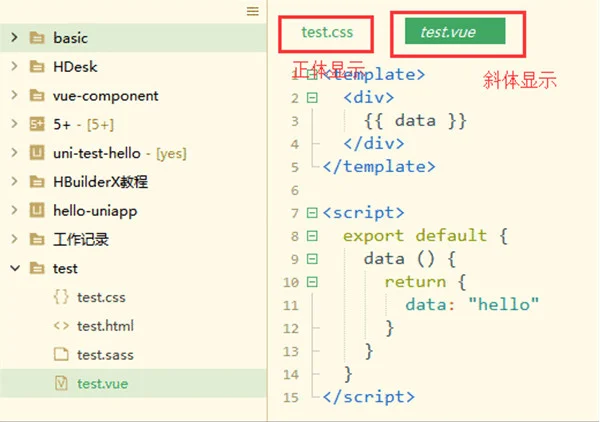Select the 5+ project label

(x=62, y=124)
